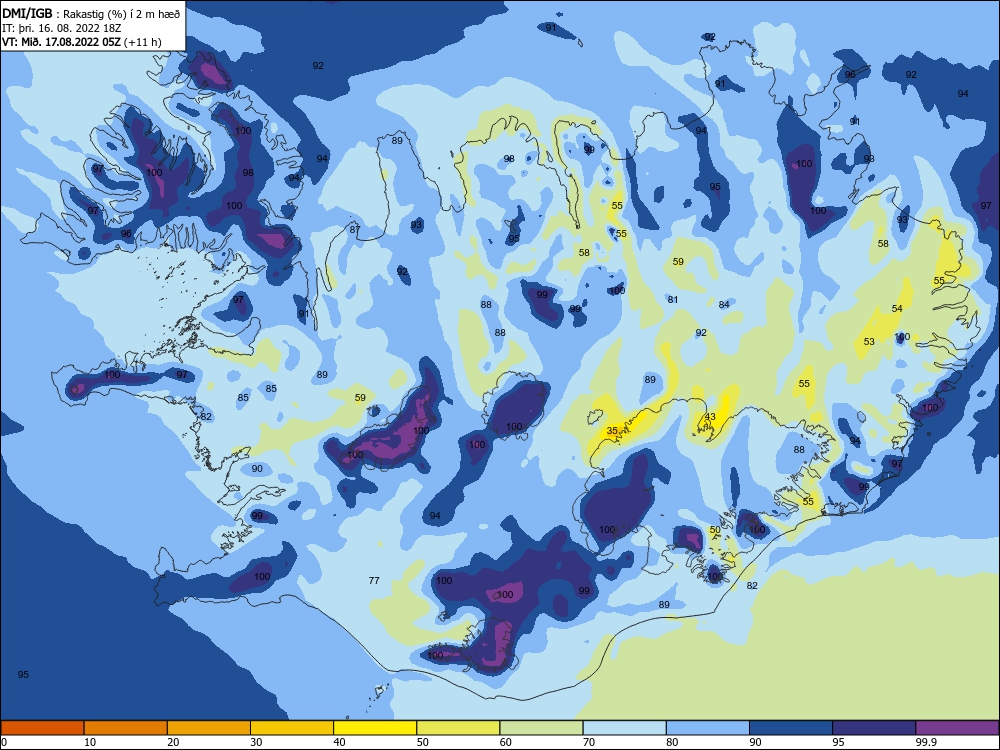Click the legend label '70'
This screenshot has width=1000, height=750.
pos(589,742)
